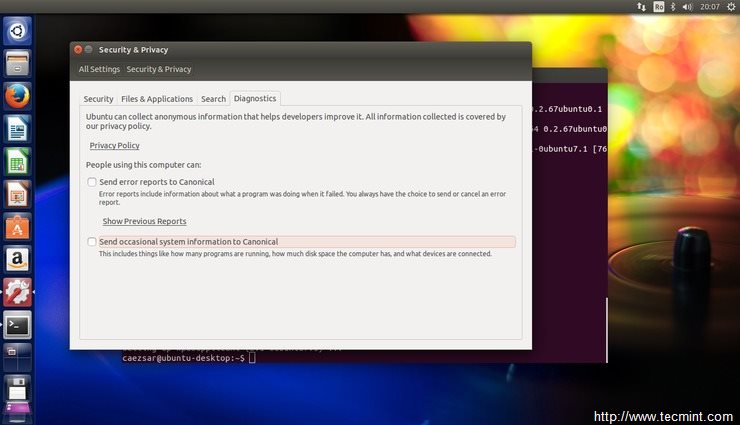Click the Terminal window scrollbar

tap(606, 330)
